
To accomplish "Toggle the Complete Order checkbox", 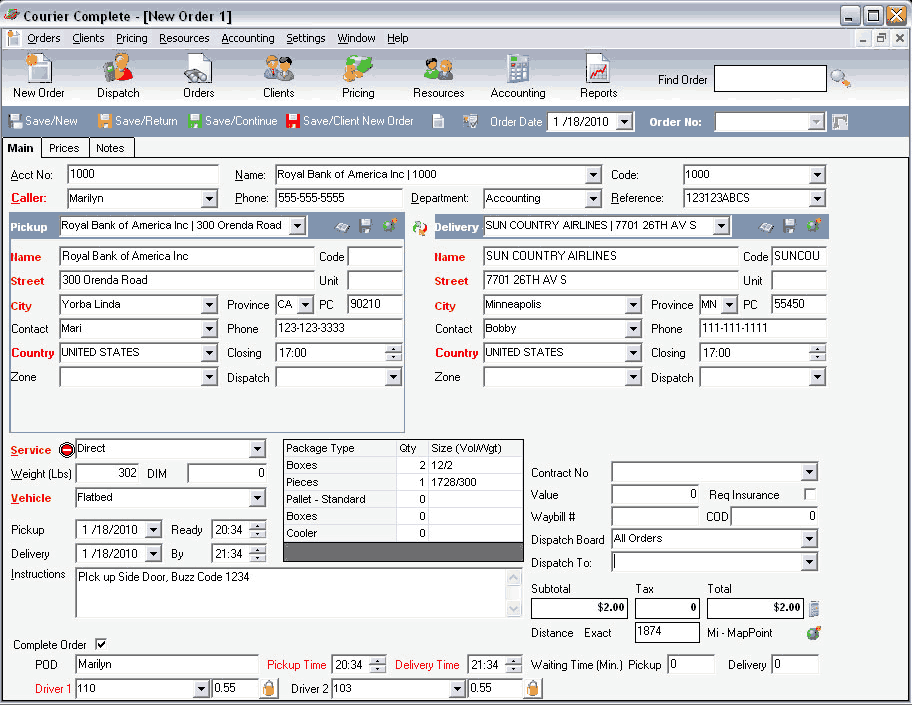I will [100, 645].
